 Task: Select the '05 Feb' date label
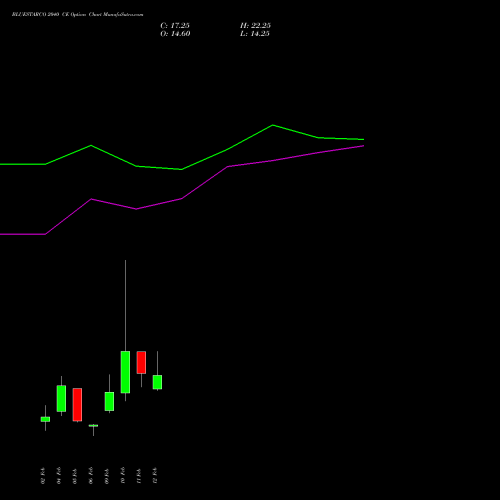point(75,476)
